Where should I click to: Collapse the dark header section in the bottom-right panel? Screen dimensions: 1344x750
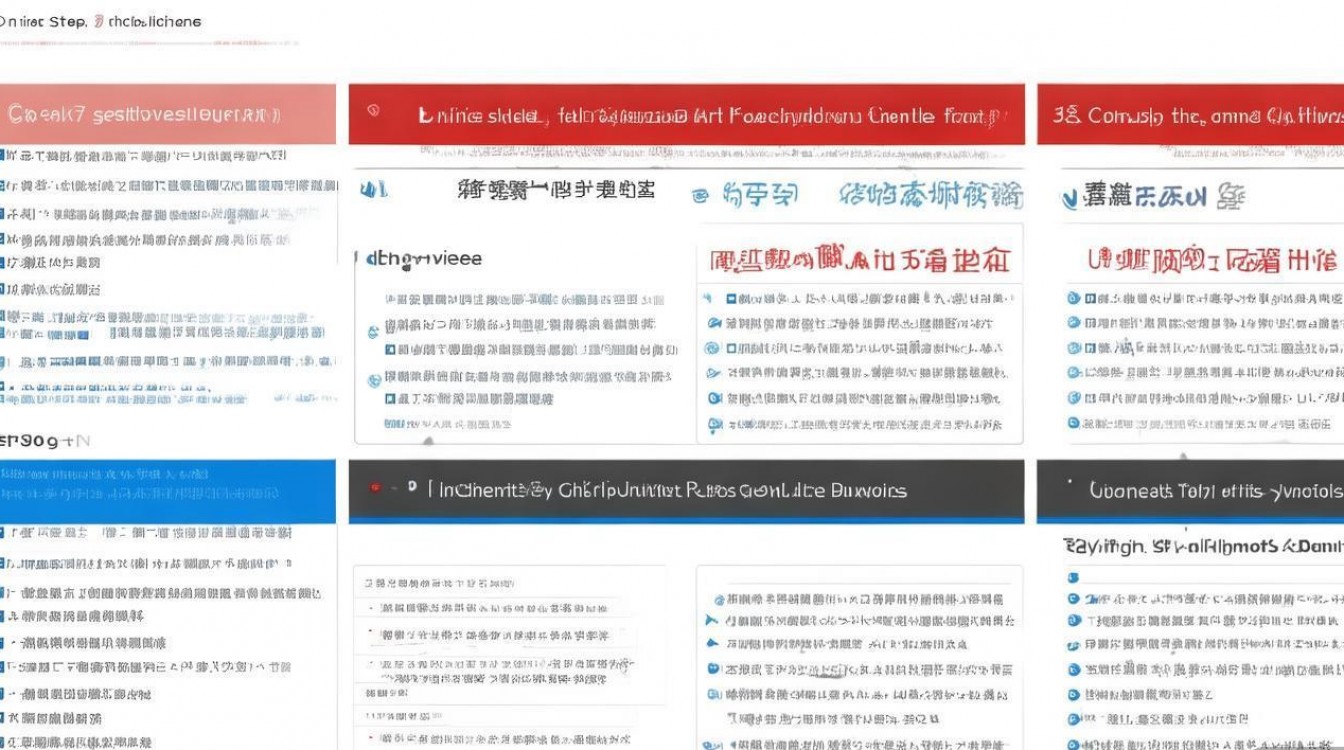[x=1190, y=491]
